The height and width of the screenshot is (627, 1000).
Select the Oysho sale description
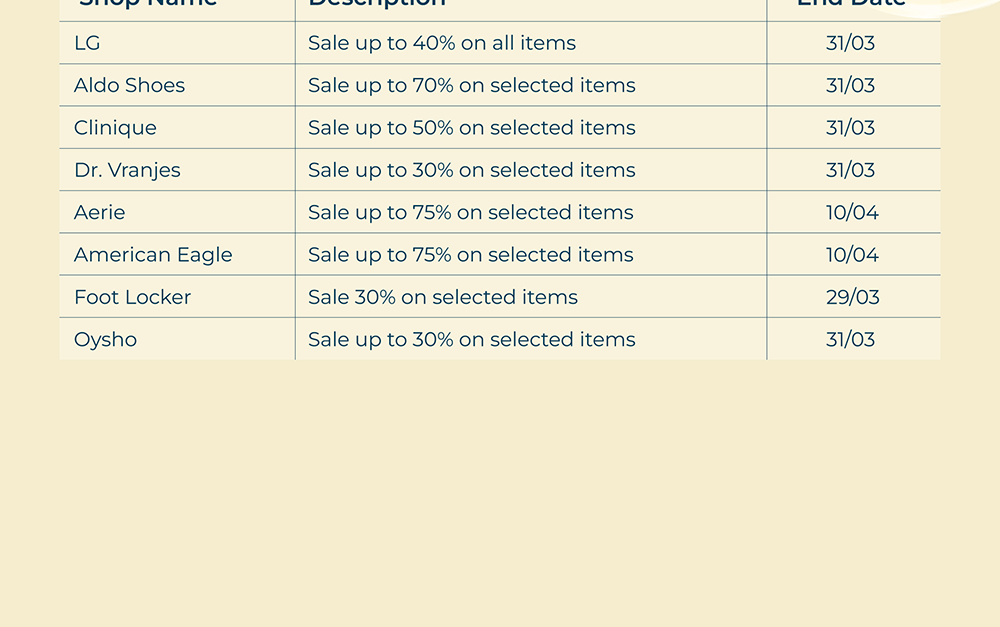click(471, 340)
